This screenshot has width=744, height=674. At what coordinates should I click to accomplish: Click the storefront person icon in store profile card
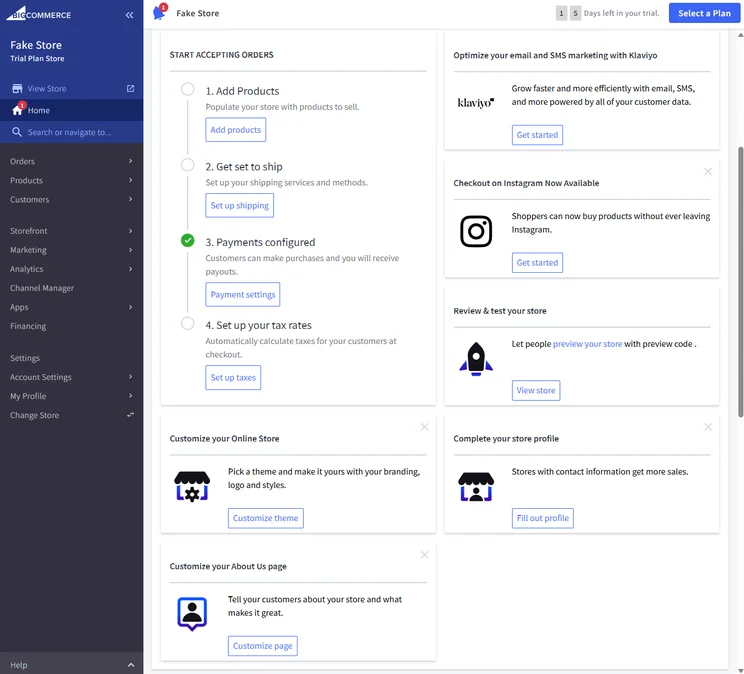476,487
